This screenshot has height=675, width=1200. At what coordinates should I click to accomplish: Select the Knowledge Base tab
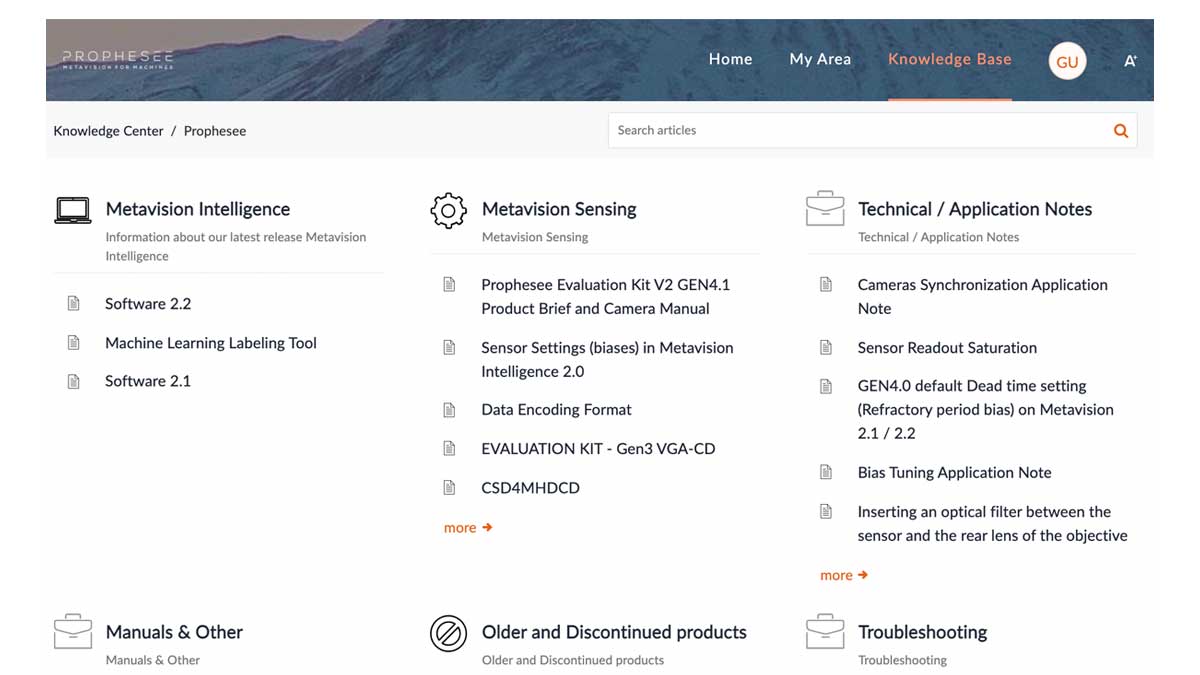[949, 59]
